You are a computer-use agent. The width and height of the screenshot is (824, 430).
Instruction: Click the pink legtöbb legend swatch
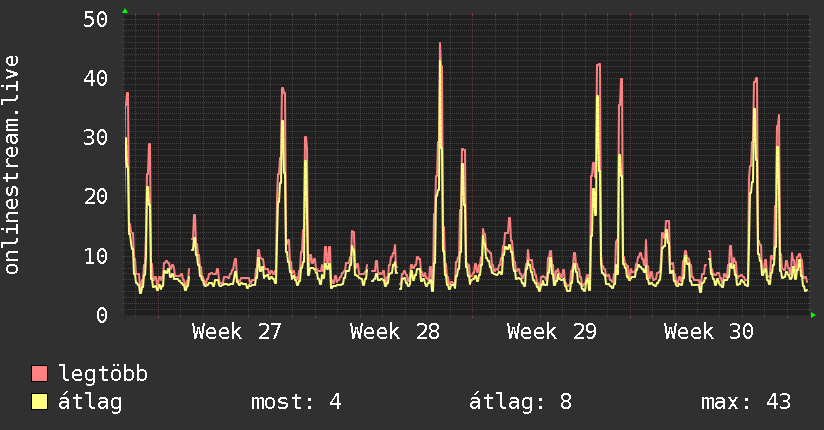click(39, 374)
